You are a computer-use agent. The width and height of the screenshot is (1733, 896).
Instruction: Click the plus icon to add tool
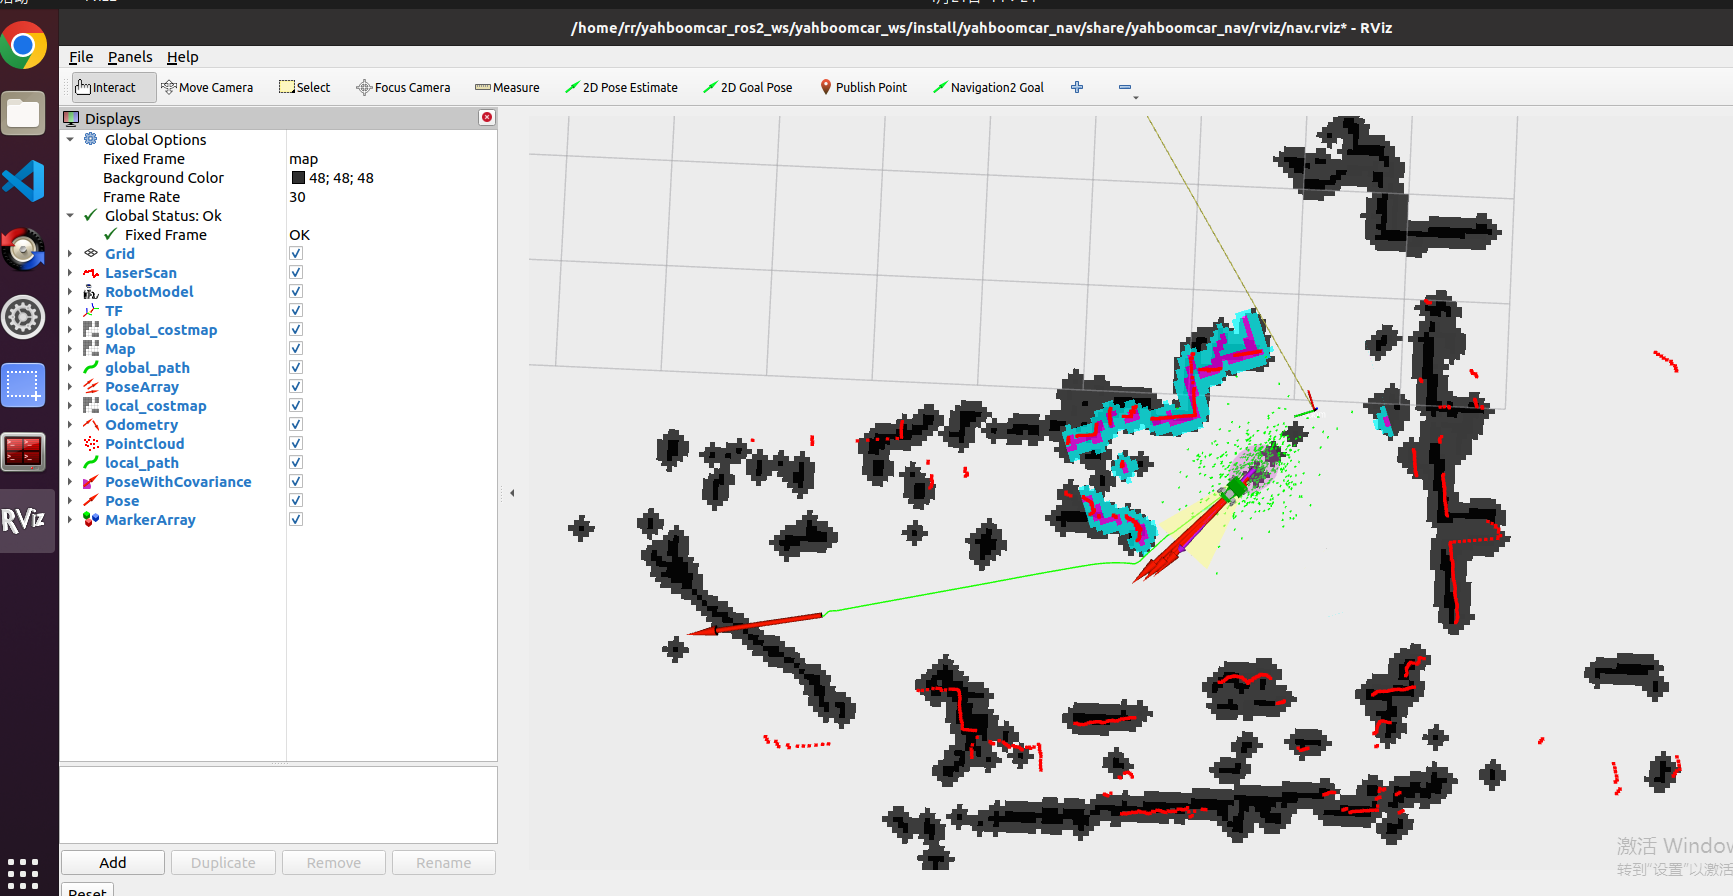click(x=1077, y=88)
